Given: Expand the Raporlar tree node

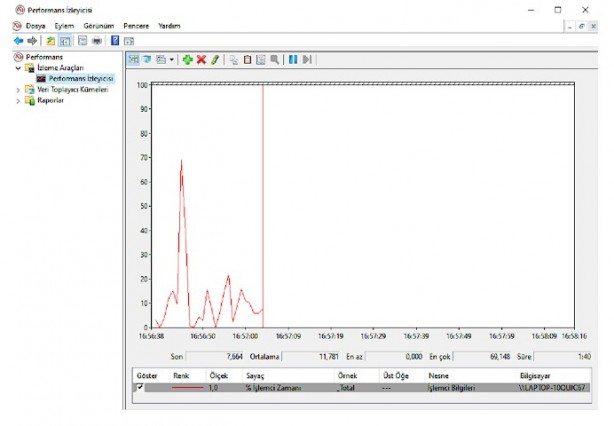Looking at the screenshot, I should click(x=18, y=100).
